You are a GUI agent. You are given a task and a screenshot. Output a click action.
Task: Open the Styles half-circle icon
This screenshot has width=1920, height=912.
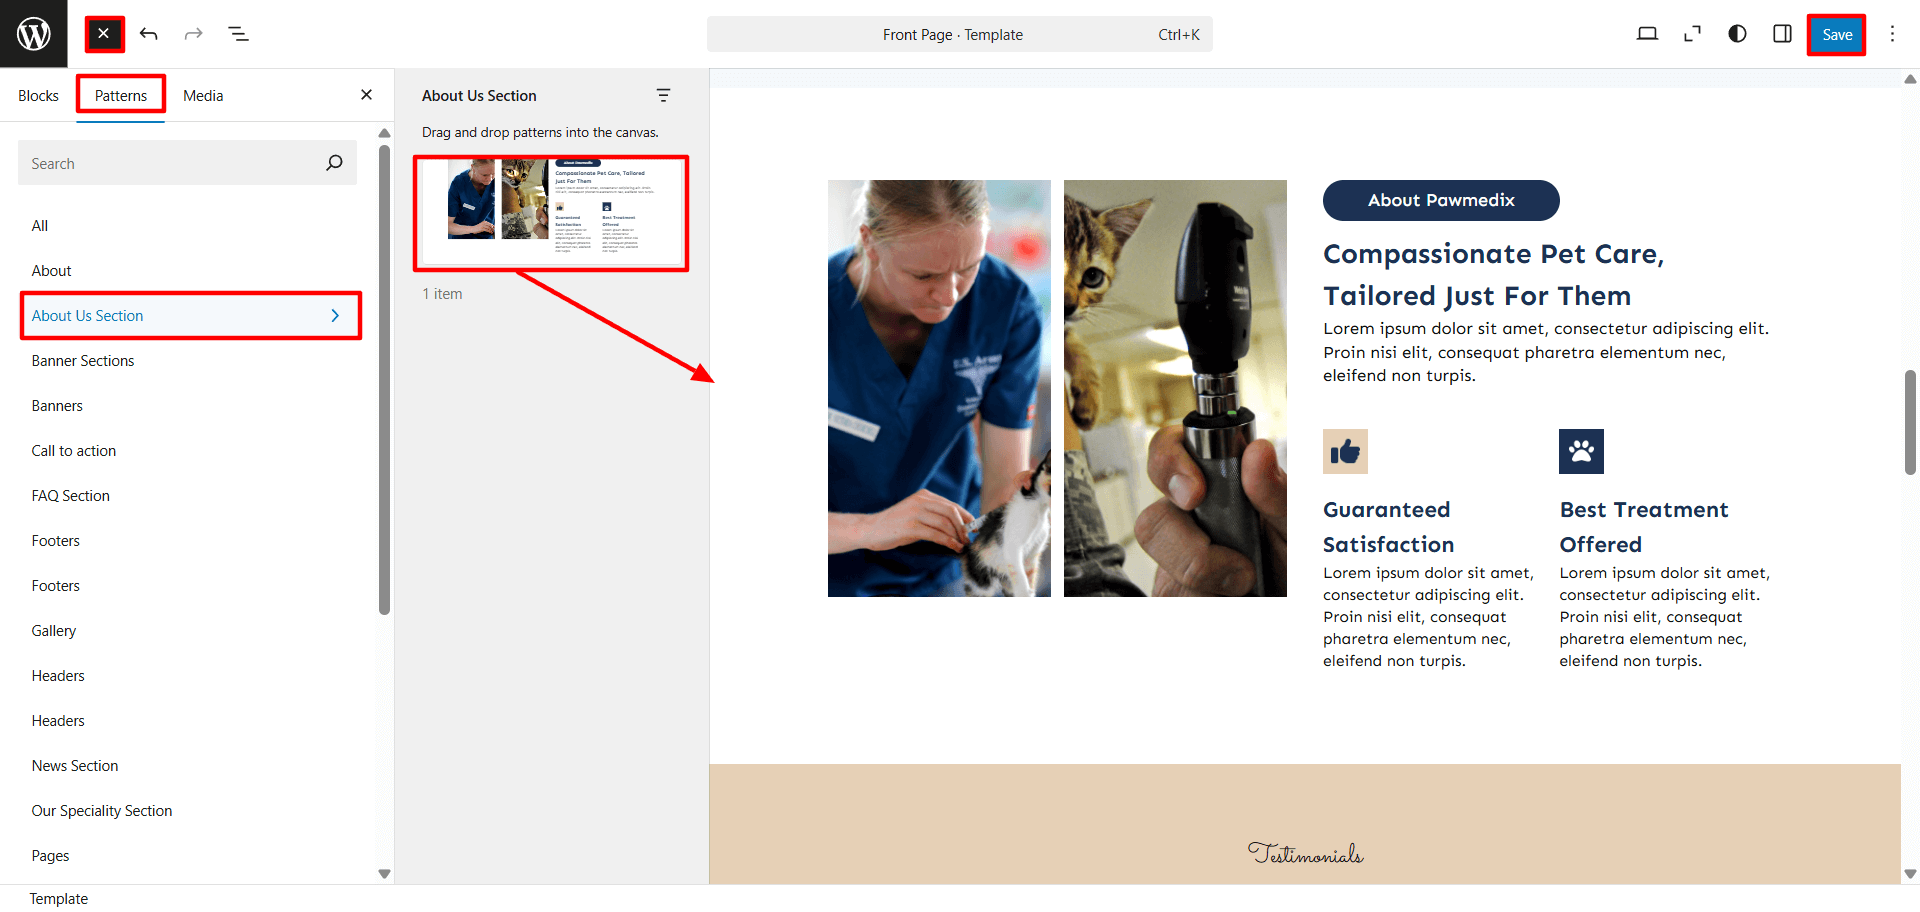1737,34
